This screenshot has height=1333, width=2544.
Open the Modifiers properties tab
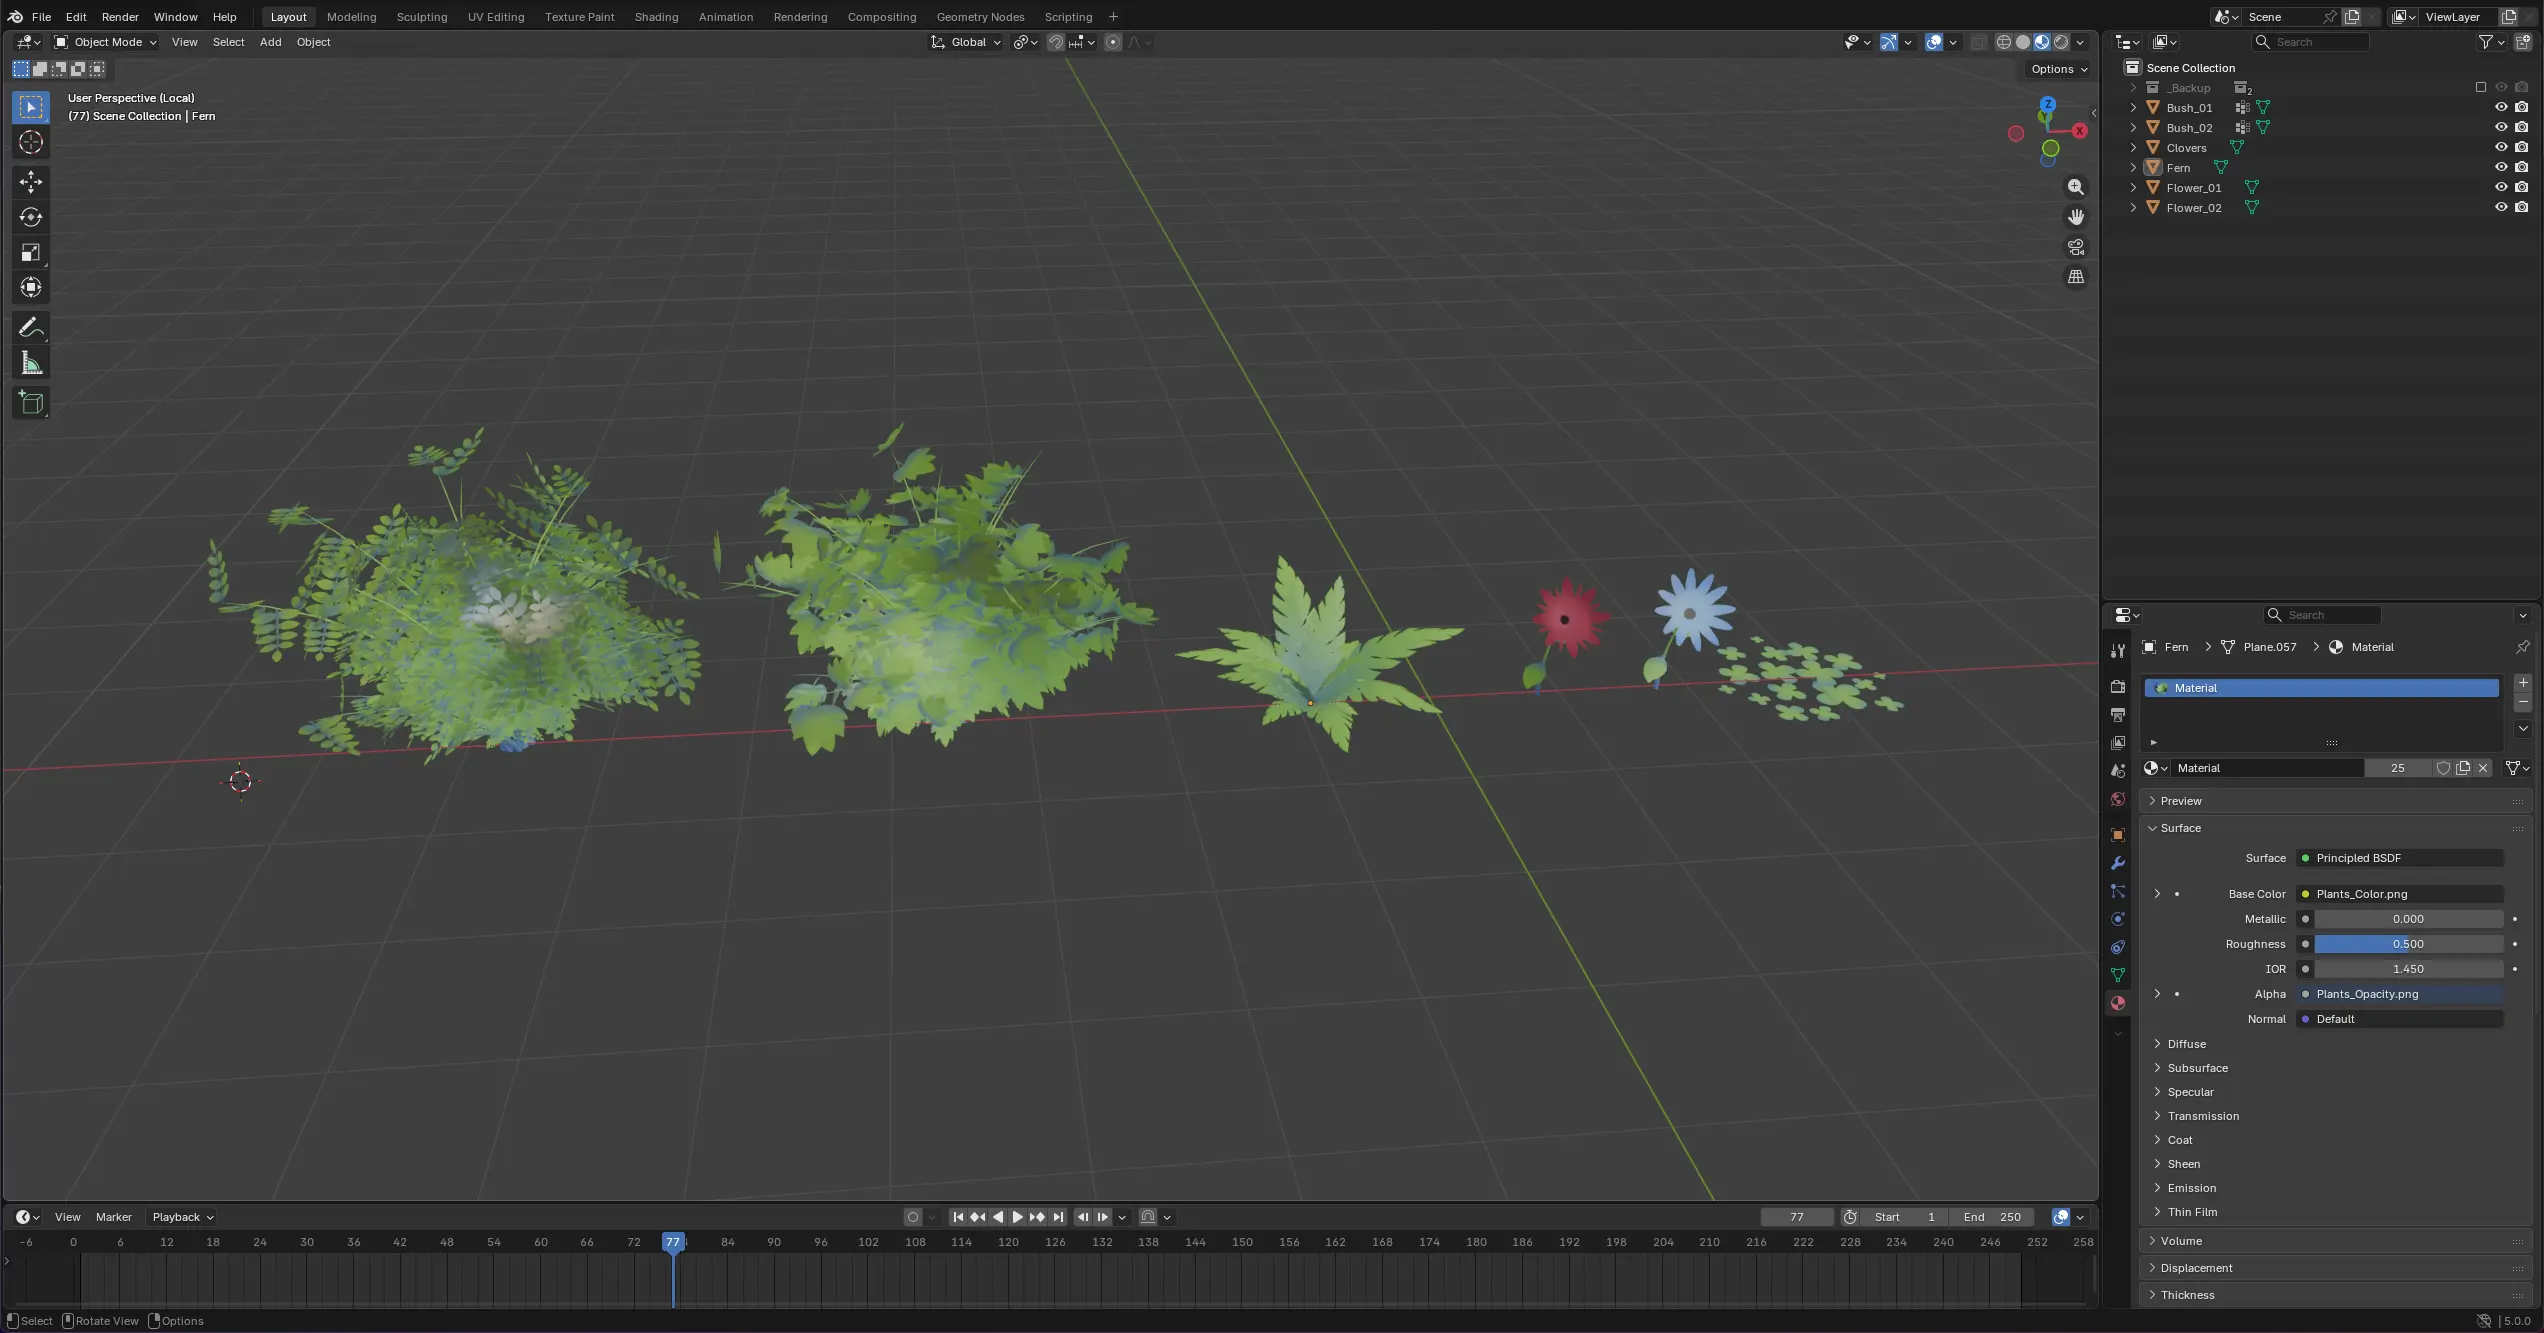pos(2118,863)
